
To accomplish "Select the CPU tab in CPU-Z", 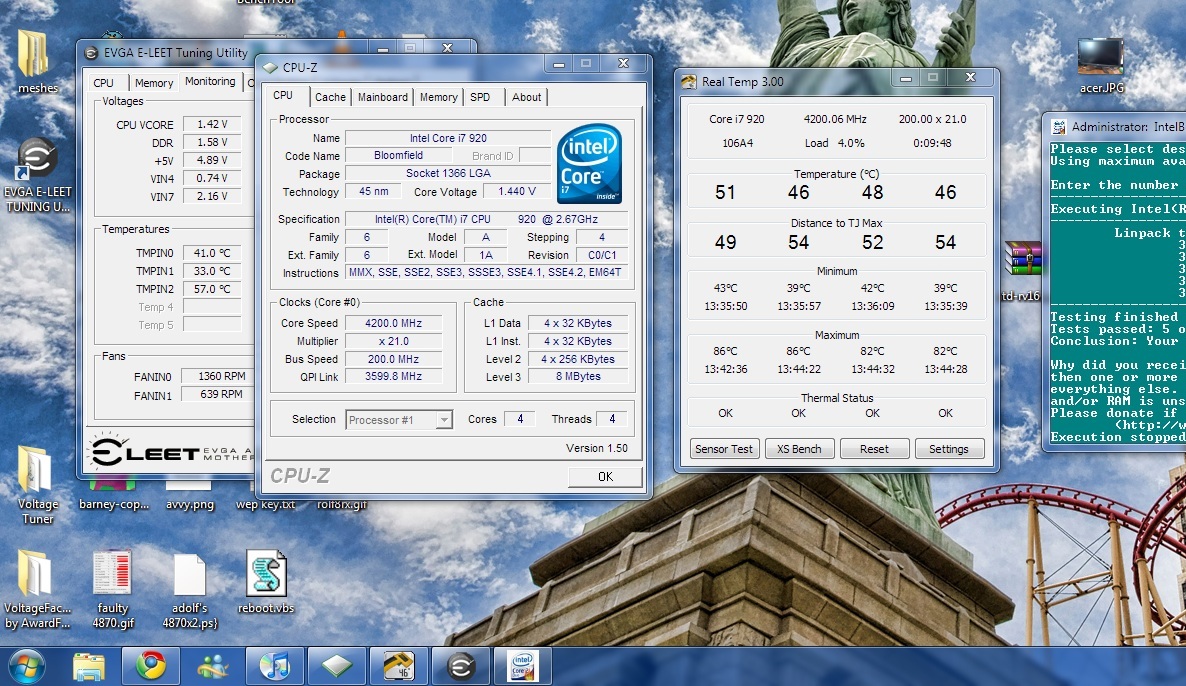I will 283,95.
